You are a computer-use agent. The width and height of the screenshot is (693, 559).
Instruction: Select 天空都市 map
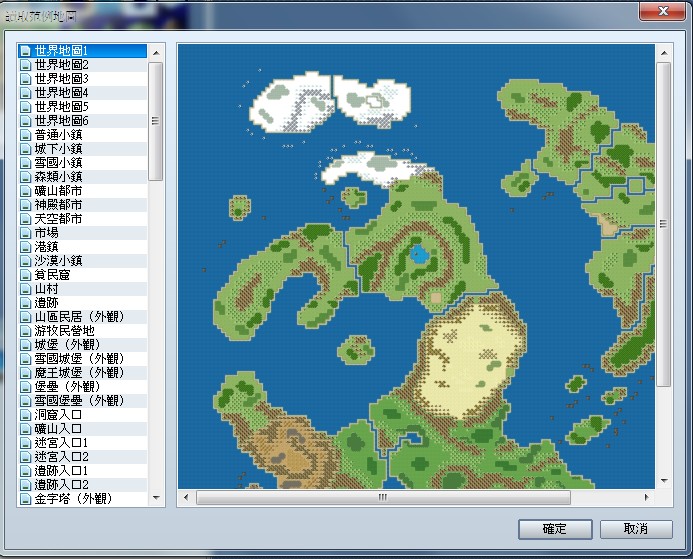(x=83, y=219)
